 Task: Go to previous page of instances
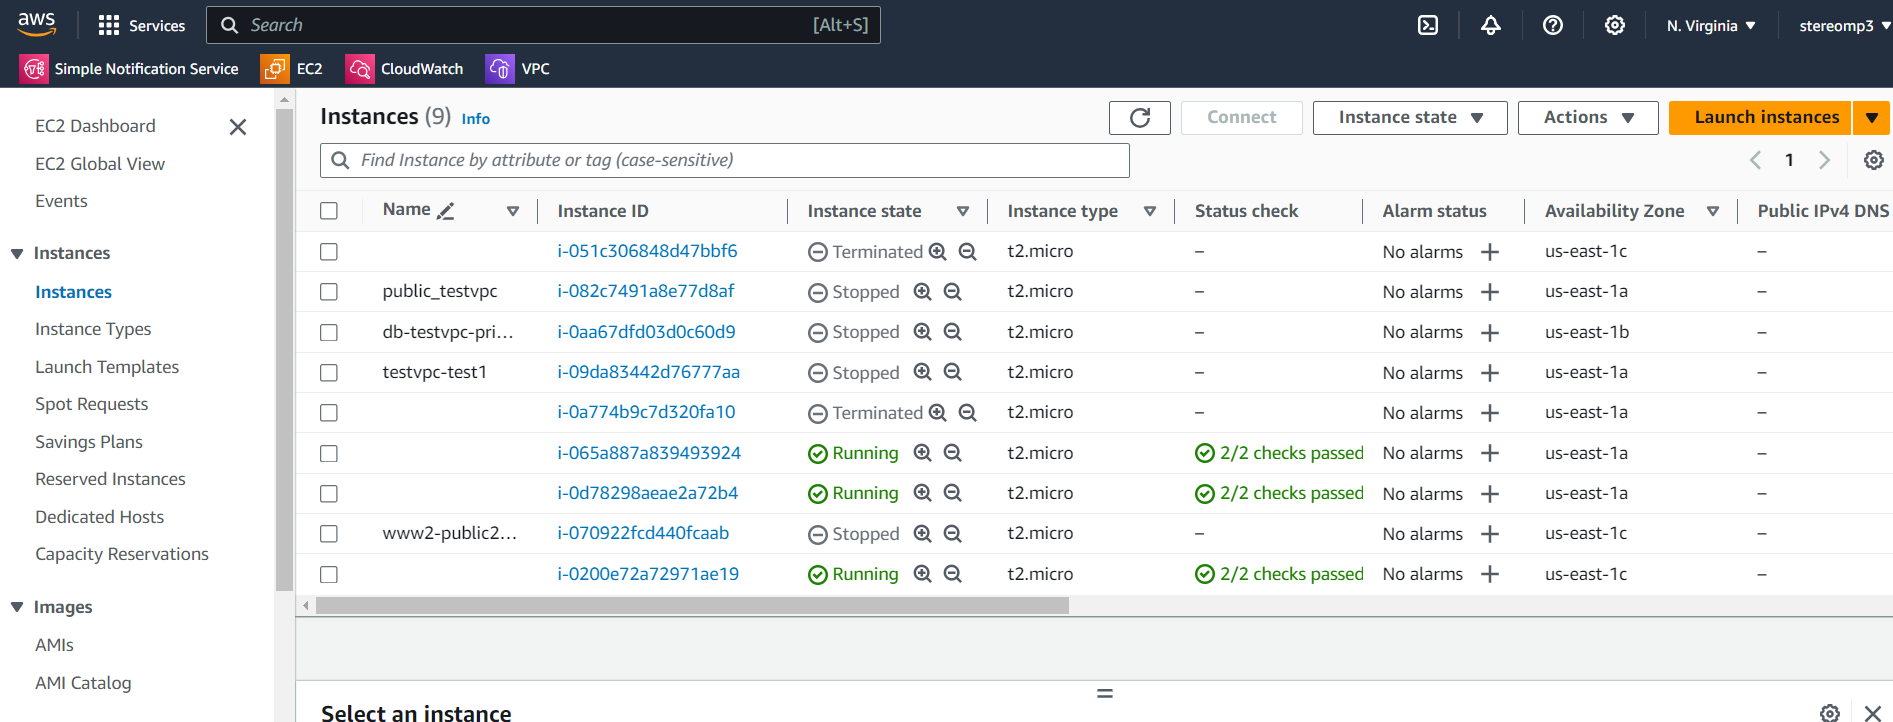(x=1755, y=160)
